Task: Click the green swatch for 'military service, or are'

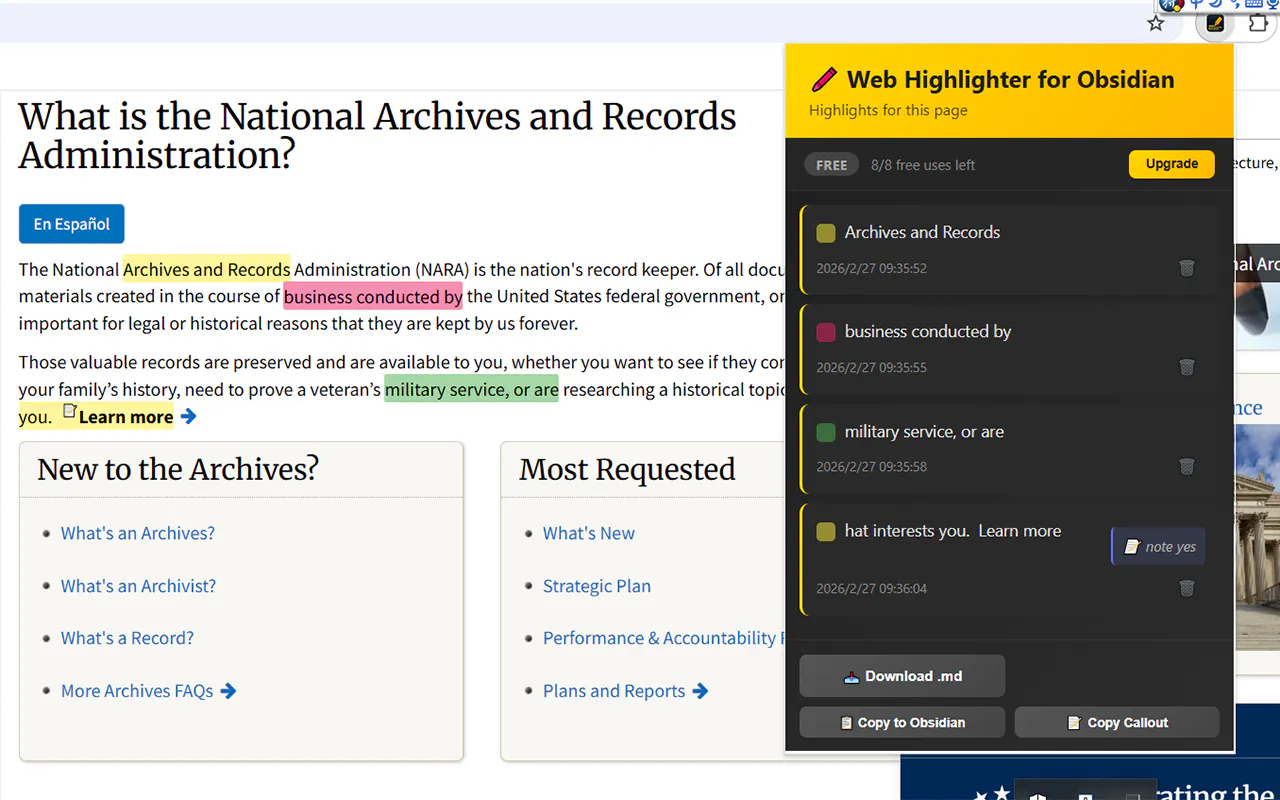Action: (826, 432)
